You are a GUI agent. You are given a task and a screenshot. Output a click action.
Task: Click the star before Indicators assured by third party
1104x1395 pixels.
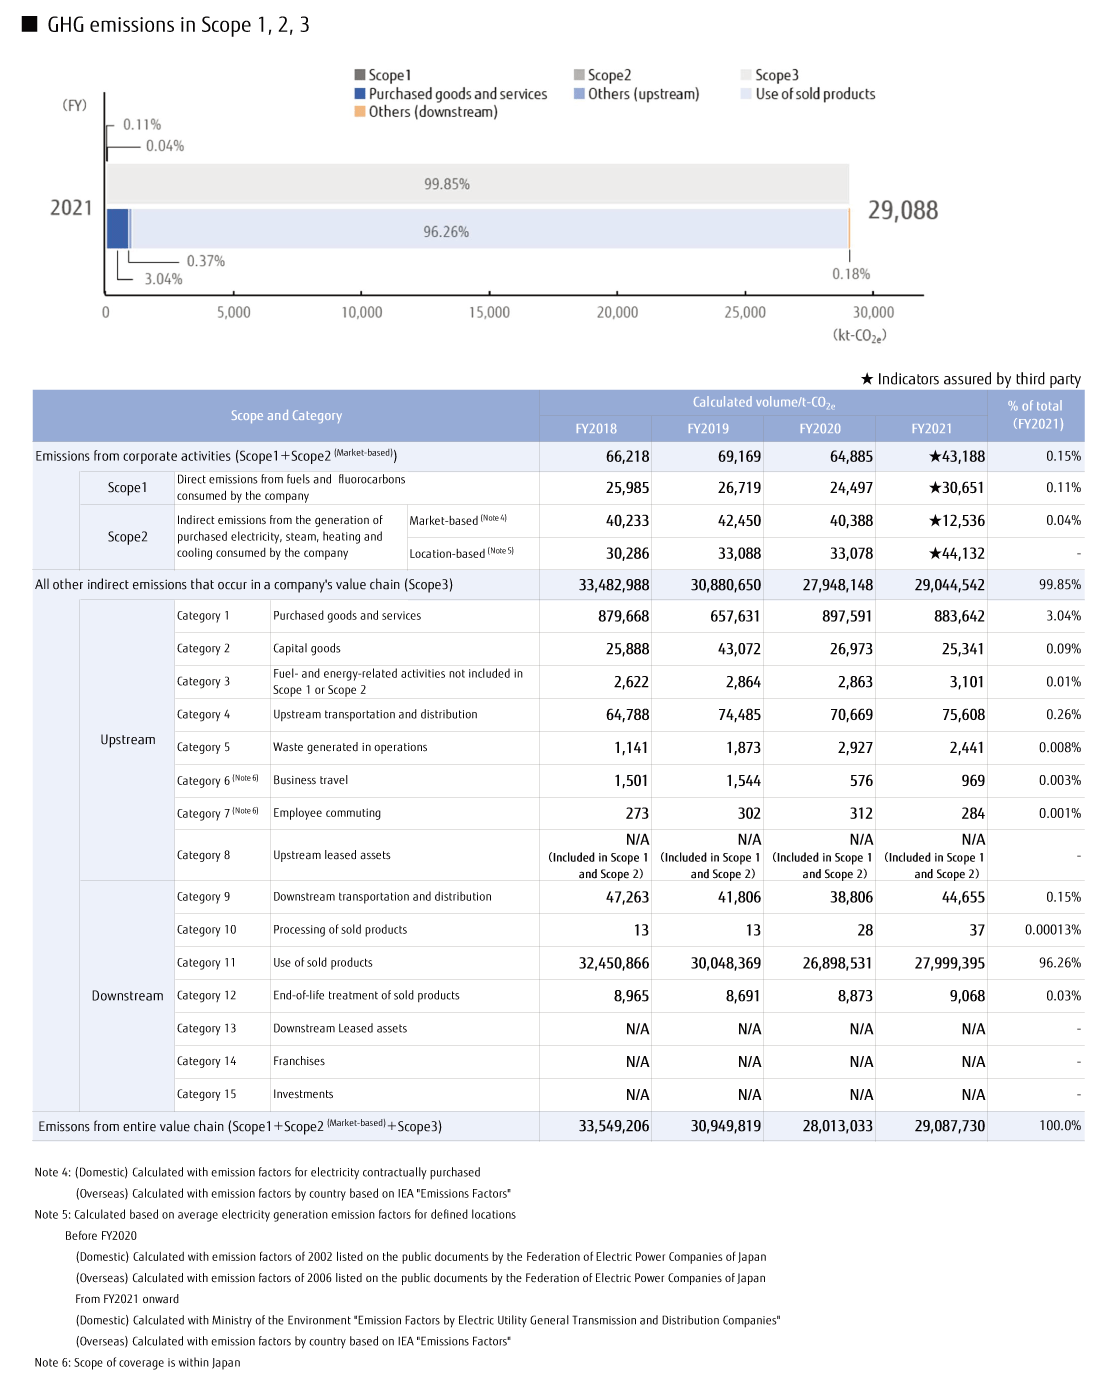click(867, 379)
